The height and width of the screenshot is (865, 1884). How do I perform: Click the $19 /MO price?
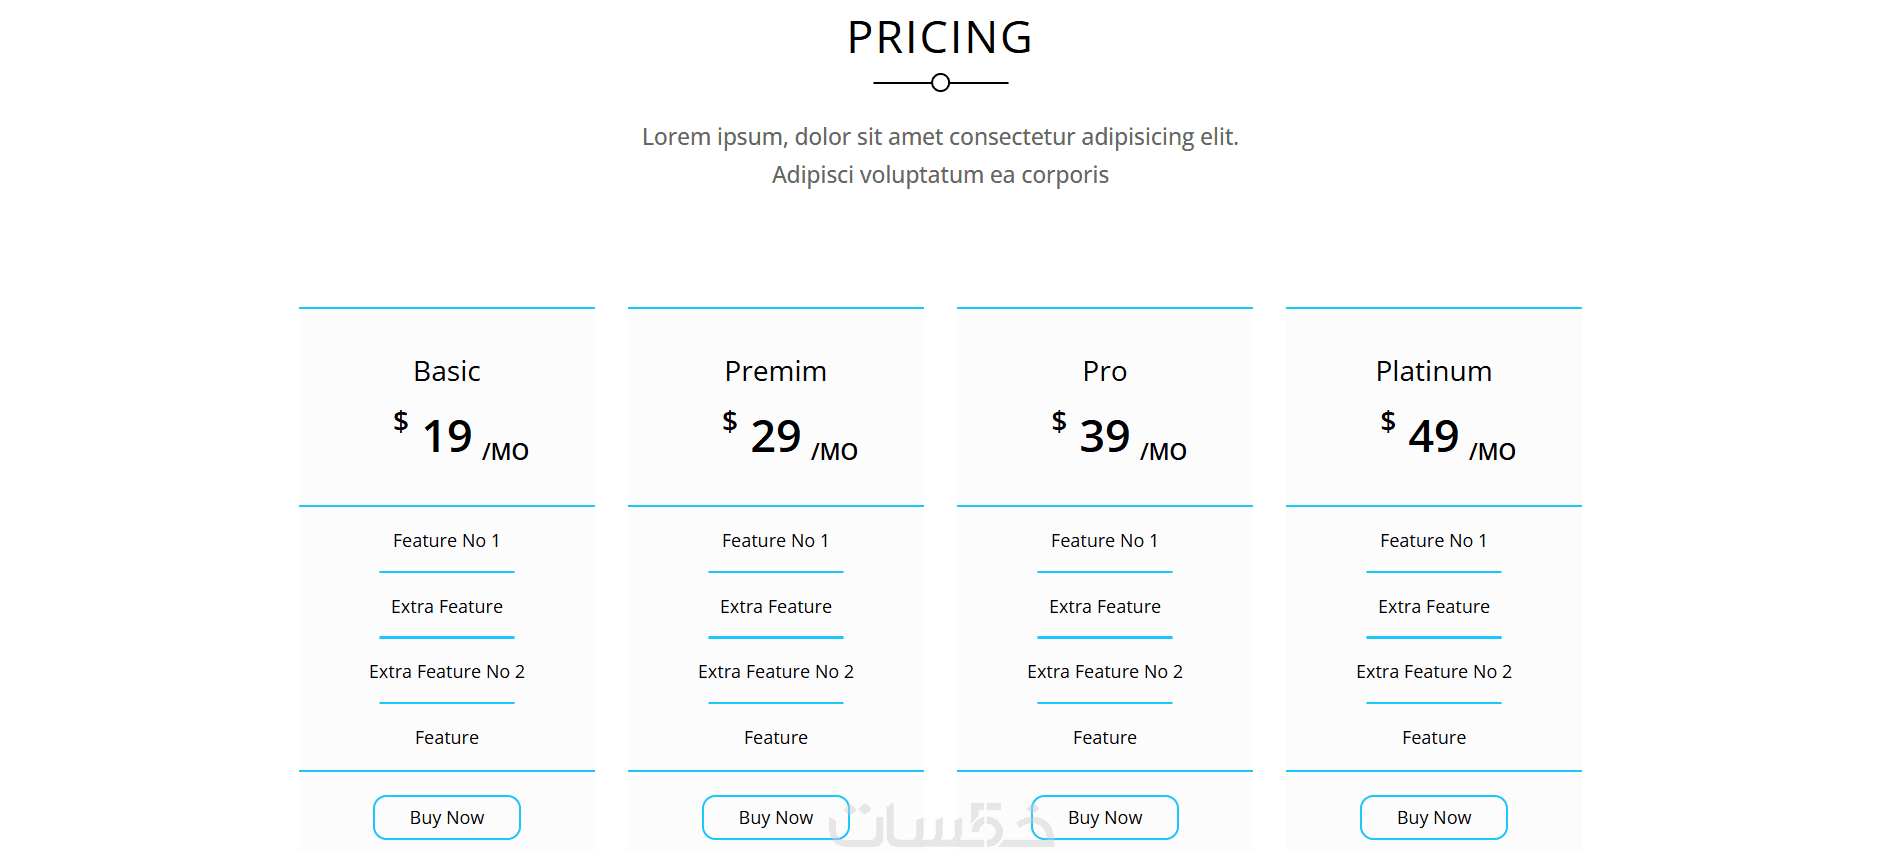[x=461, y=436]
